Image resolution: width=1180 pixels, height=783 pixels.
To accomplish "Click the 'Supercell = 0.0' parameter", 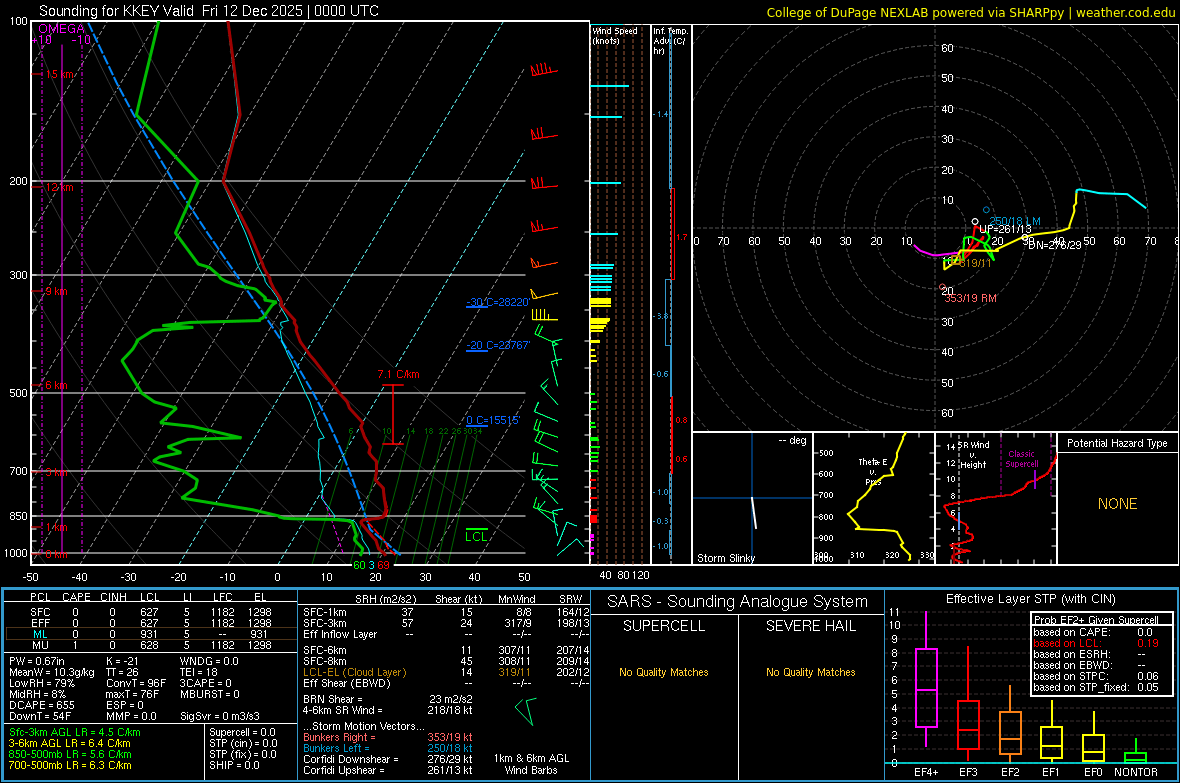I will 242,732.
